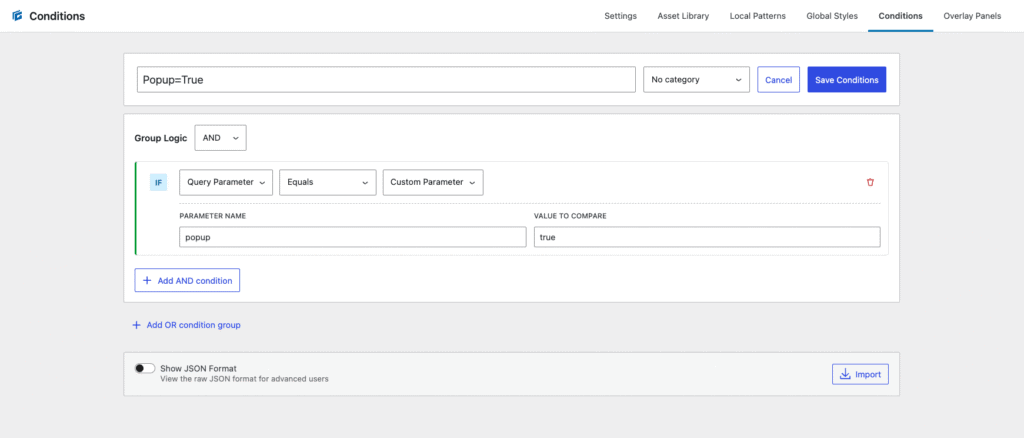Open the No category dropdown

[x=696, y=80]
